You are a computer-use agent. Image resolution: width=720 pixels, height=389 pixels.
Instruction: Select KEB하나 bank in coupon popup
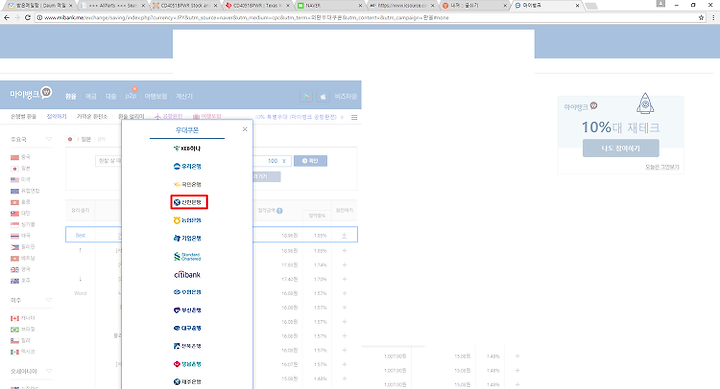point(187,148)
